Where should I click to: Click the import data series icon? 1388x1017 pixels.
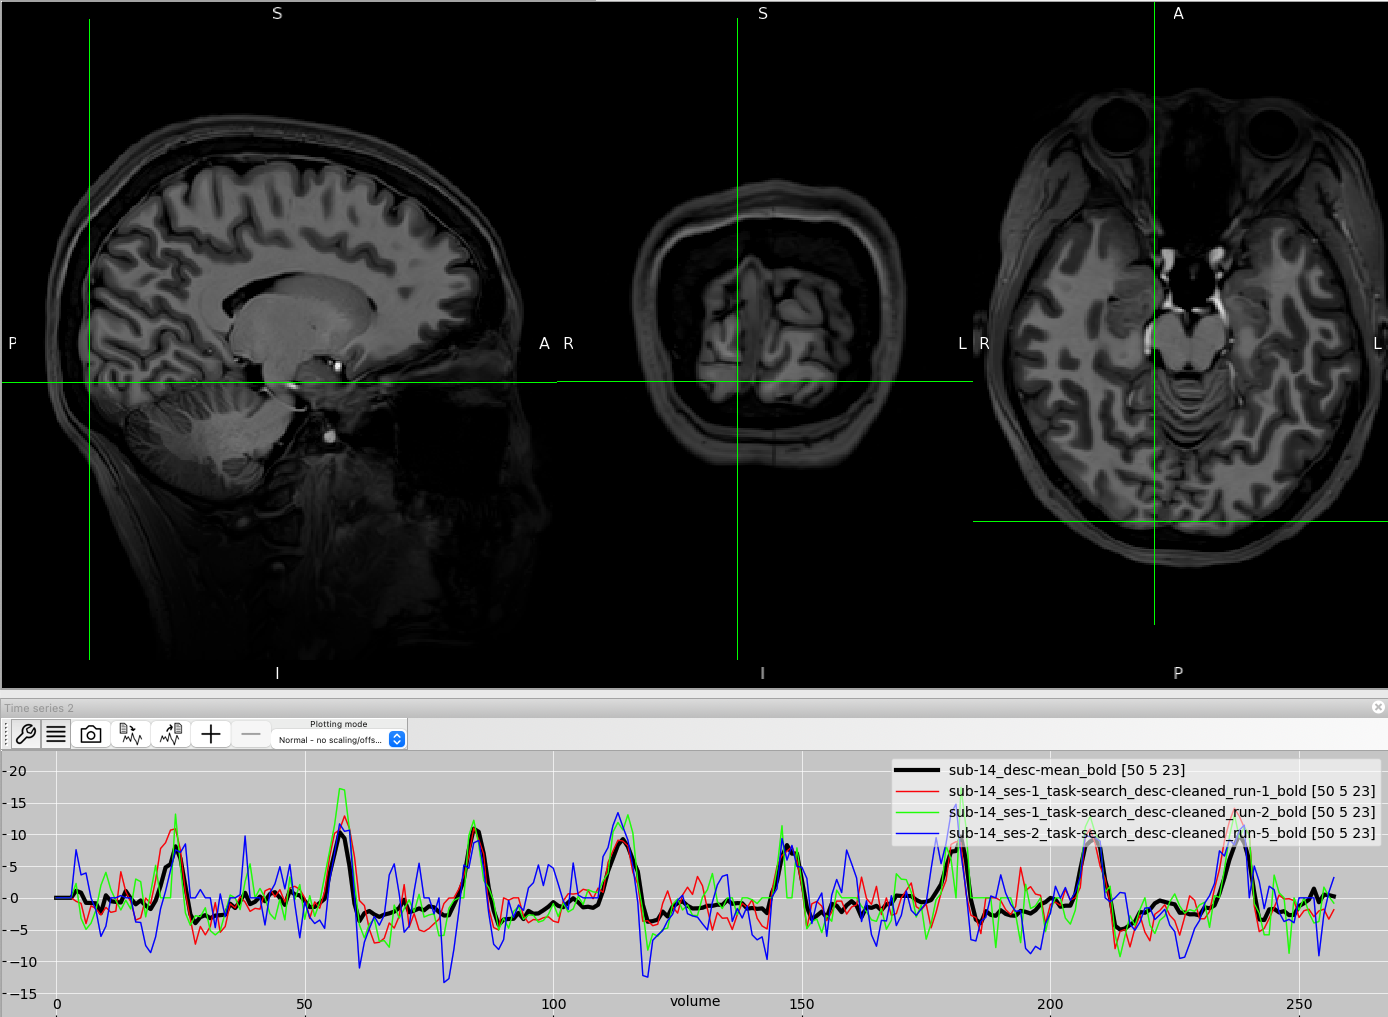pyautogui.click(x=131, y=735)
